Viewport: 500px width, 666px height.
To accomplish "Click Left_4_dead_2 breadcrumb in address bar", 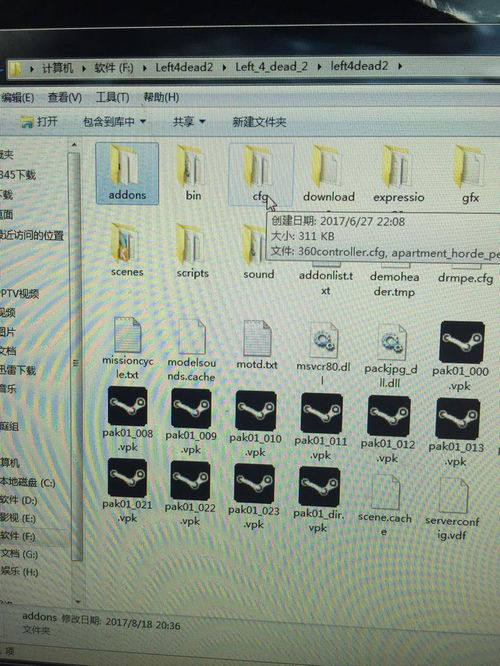I will tap(271, 67).
